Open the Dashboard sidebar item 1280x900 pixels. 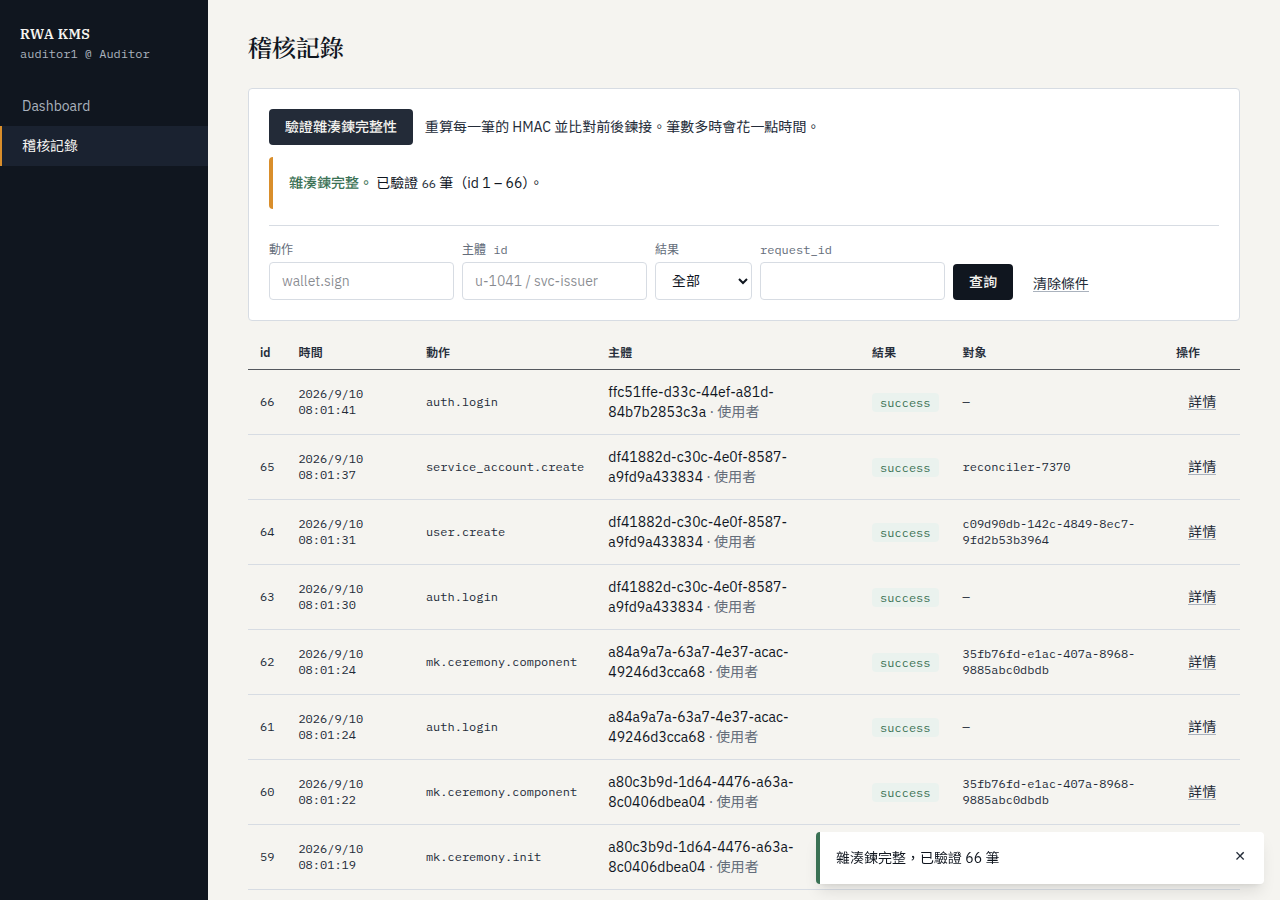(x=104, y=106)
